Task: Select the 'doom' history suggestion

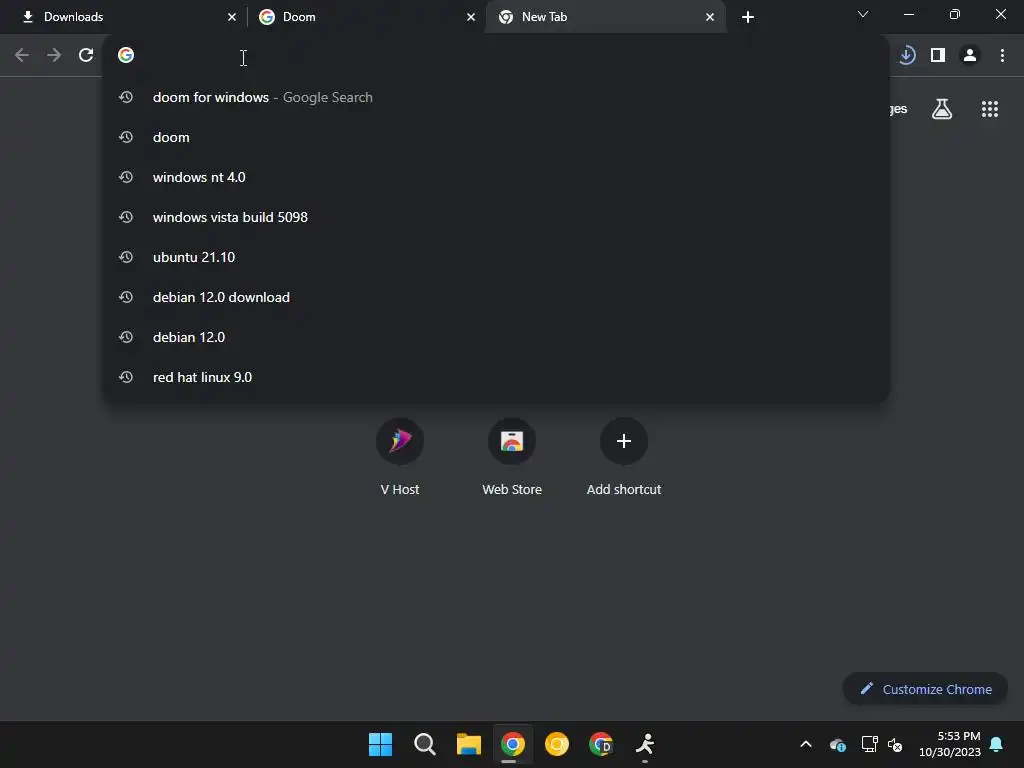Action: (x=496, y=137)
